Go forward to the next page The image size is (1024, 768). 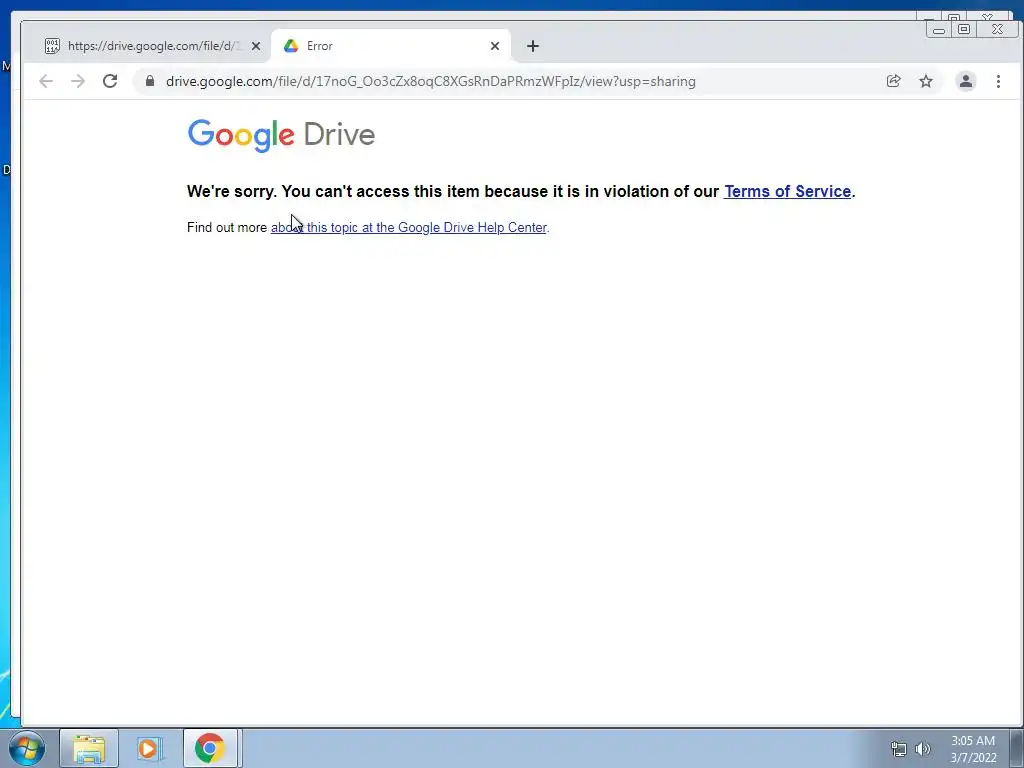point(78,81)
